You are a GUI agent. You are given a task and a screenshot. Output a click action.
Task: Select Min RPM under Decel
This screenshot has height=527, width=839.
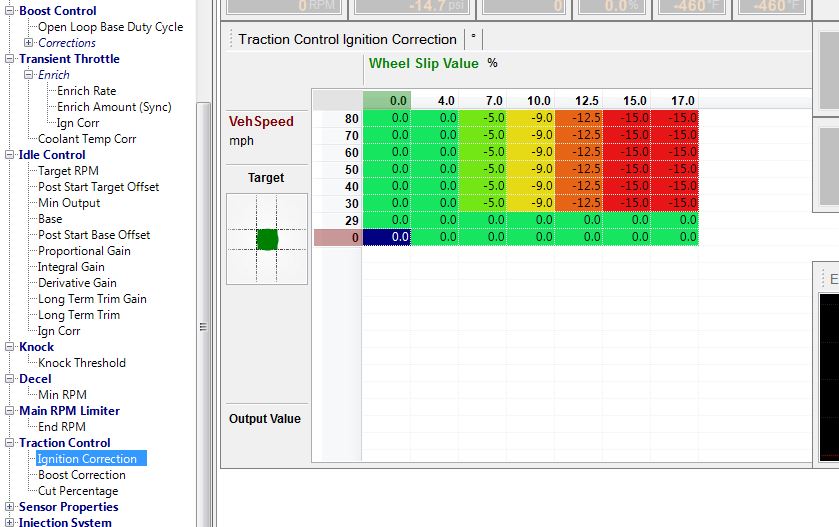(62, 395)
